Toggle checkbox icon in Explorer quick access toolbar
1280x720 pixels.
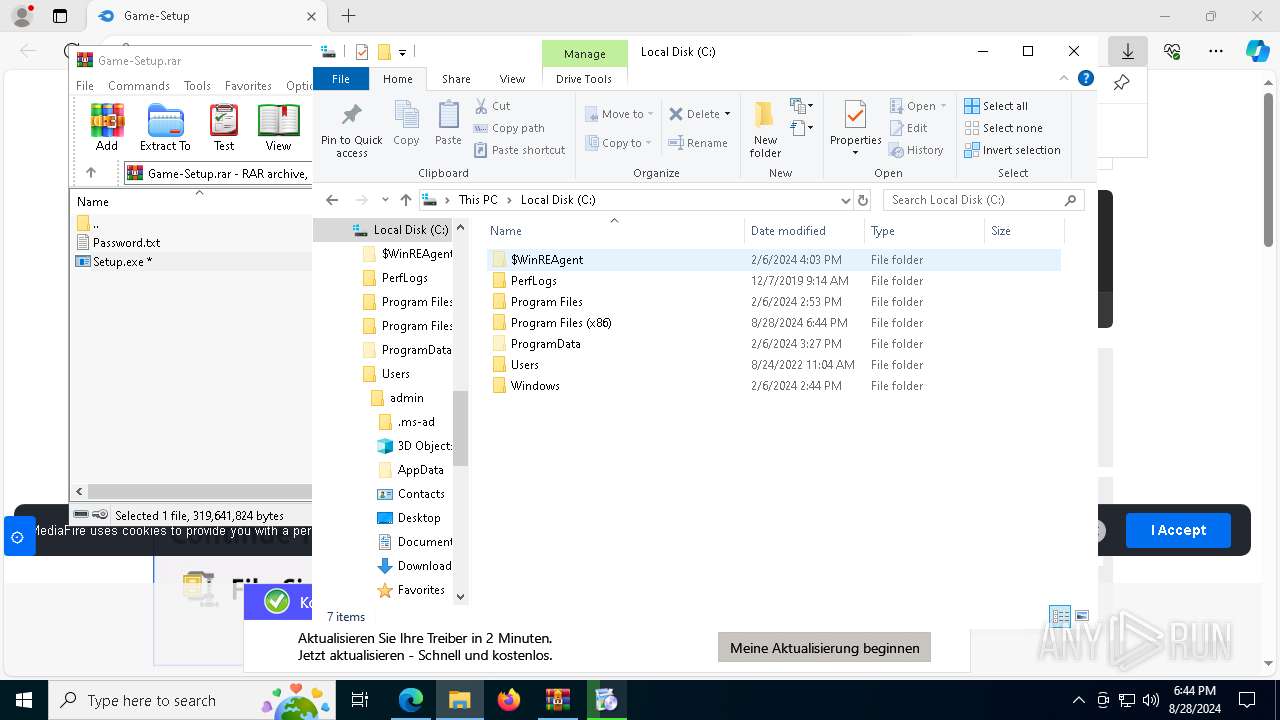[362, 52]
